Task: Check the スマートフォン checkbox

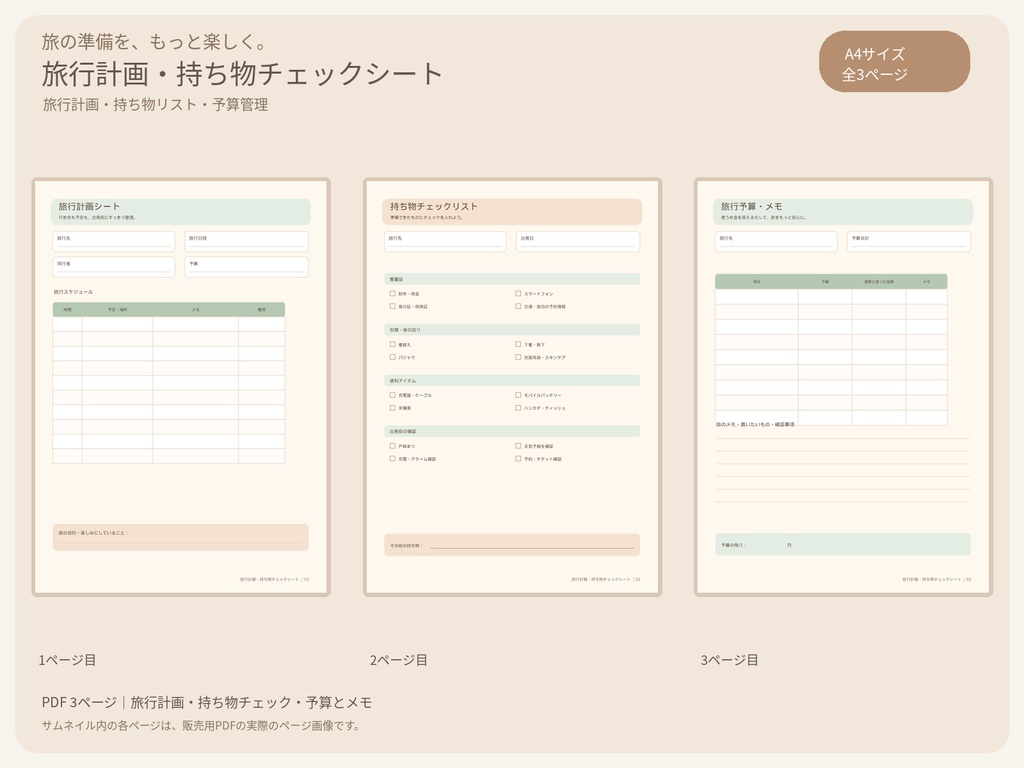Action: 518,294
